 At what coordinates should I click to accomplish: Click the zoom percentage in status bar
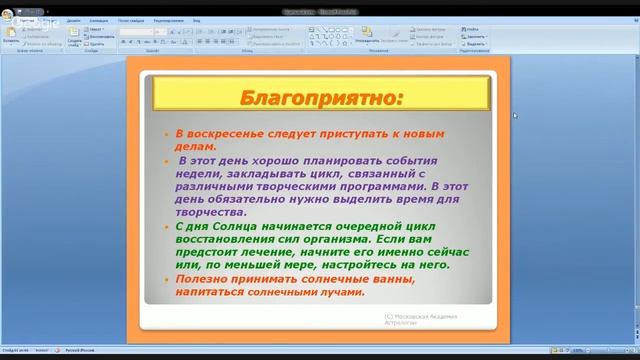coord(578,350)
